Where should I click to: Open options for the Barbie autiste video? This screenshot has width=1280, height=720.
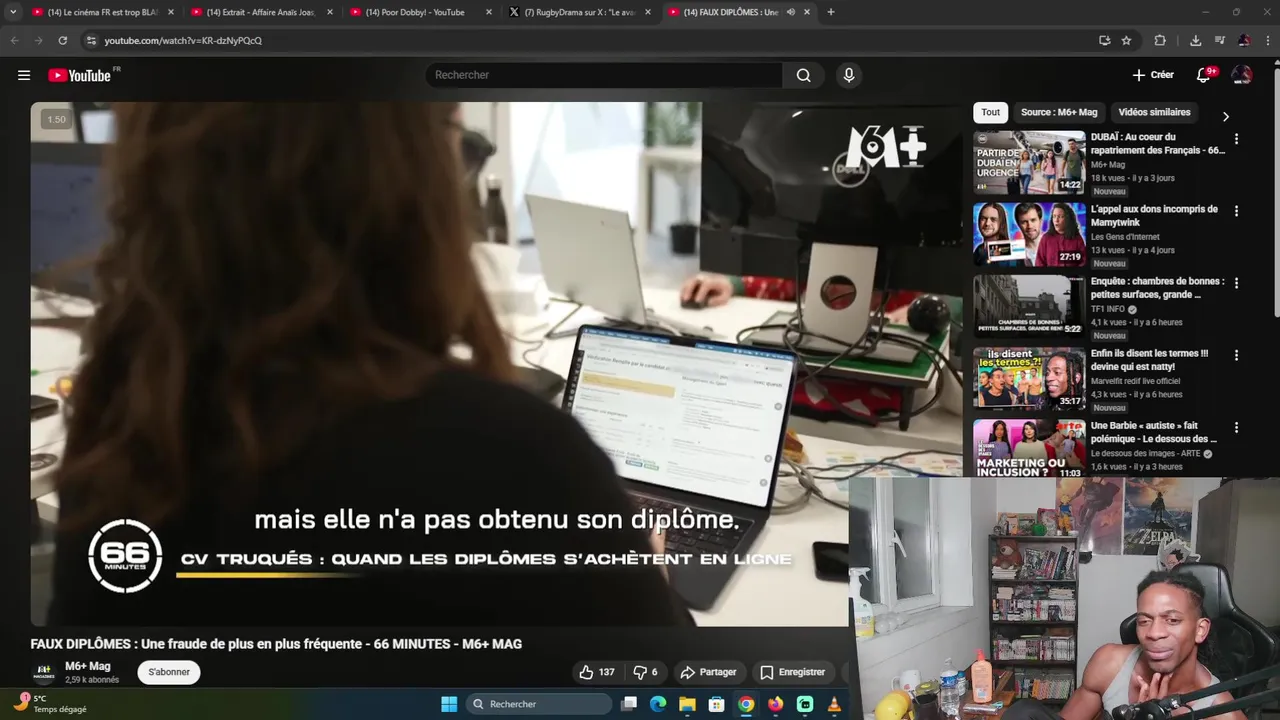coord(1236,427)
